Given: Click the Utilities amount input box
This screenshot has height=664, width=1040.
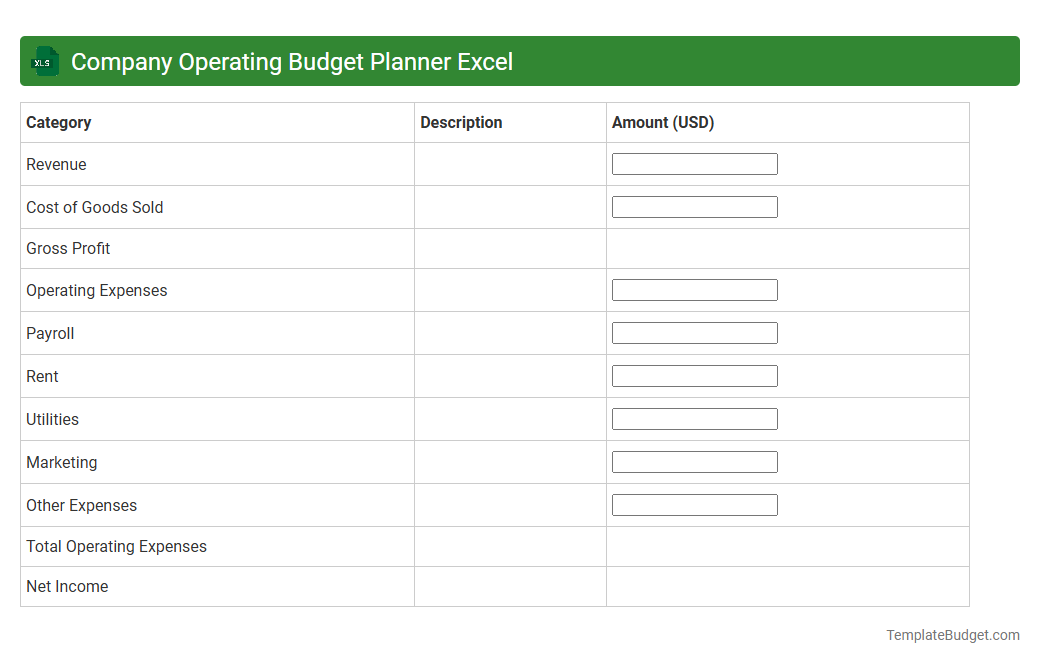Looking at the screenshot, I should tap(694, 418).
